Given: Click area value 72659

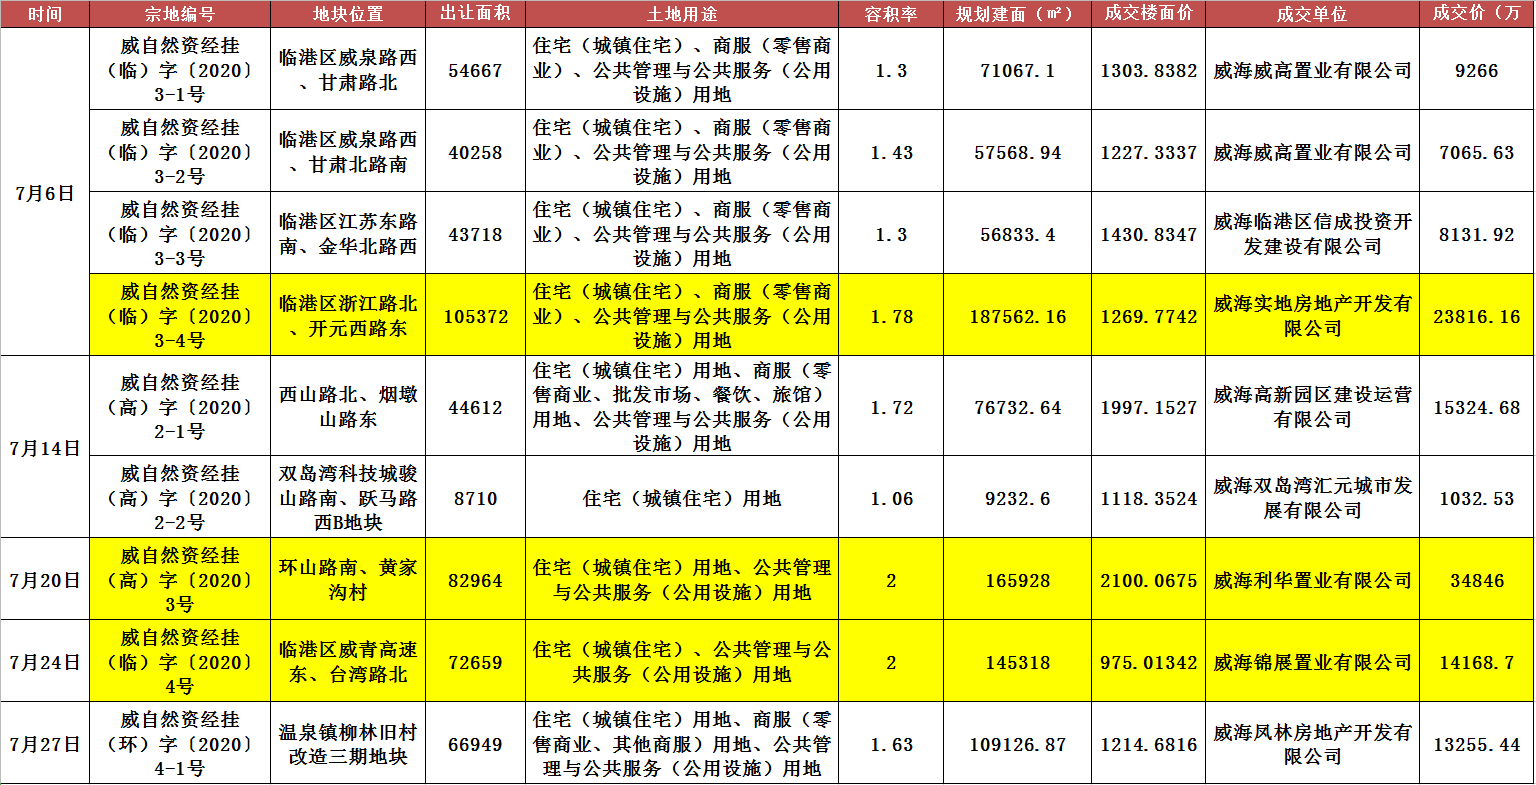Looking at the screenshot, I should pos(476,662).
